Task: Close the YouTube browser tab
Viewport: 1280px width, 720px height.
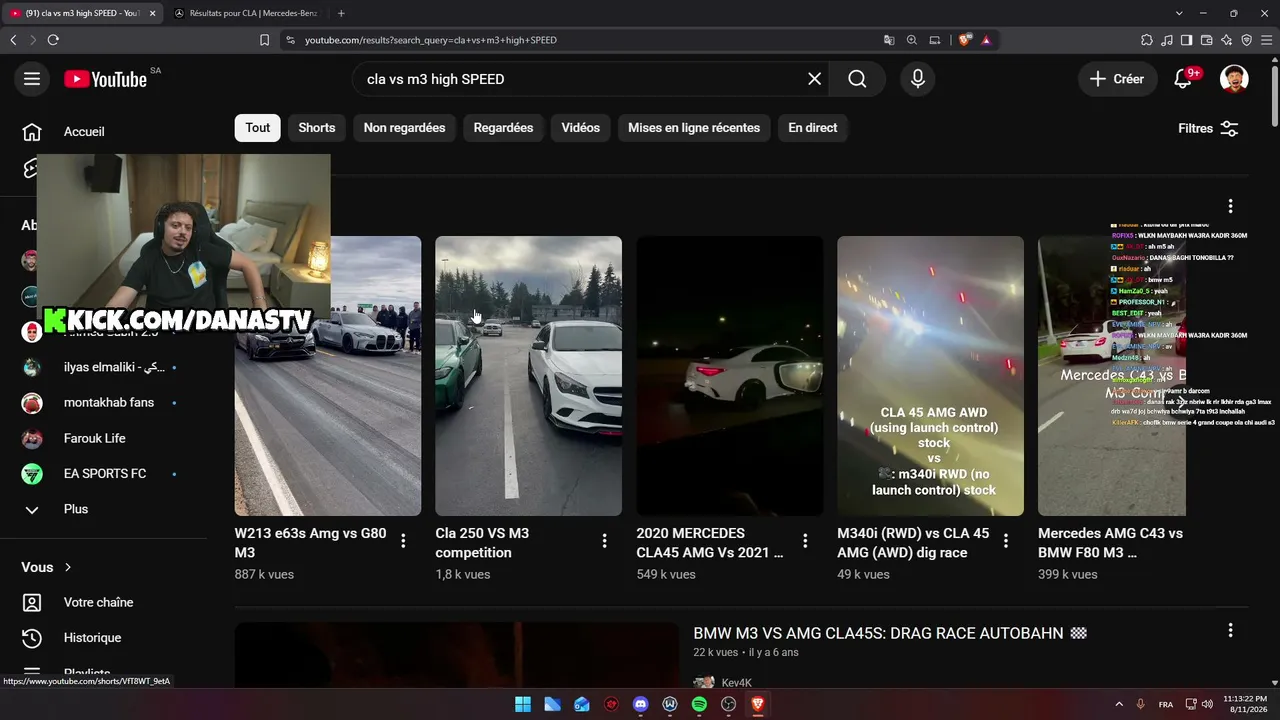Action: [x=153, y=13]
